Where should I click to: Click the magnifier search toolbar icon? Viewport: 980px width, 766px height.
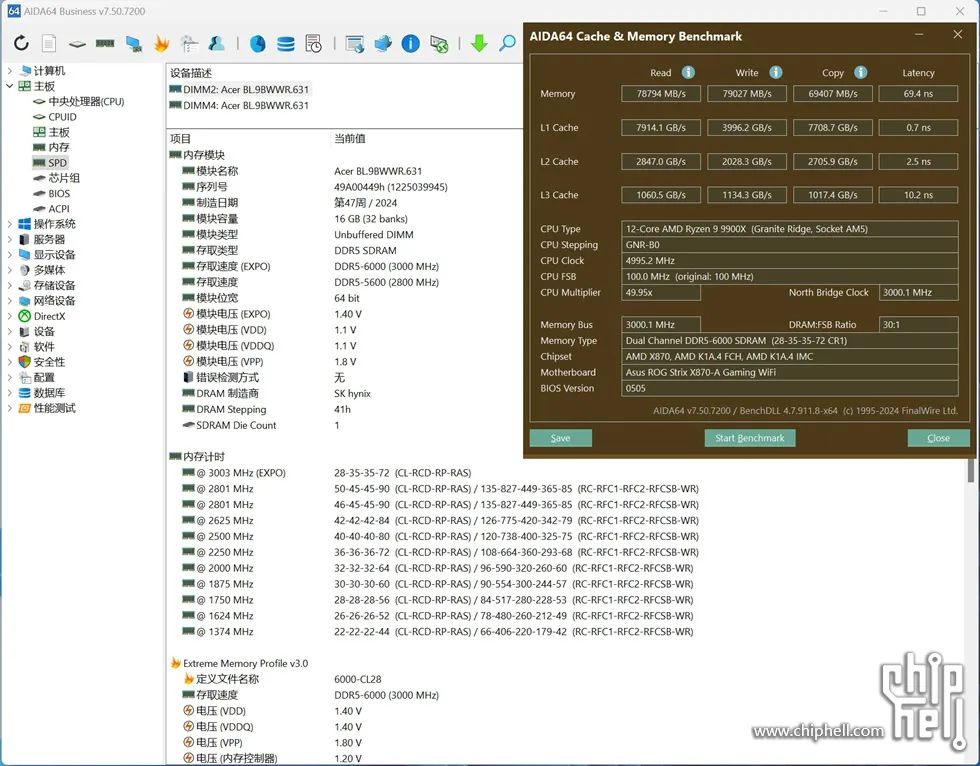[508, 43]
